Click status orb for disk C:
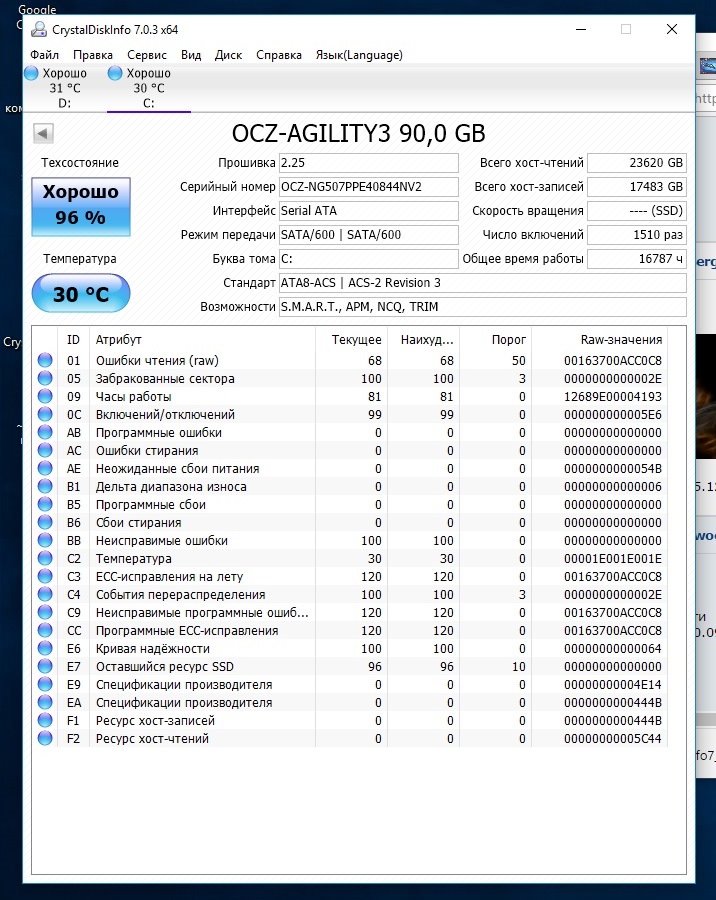 [x=115, y=73]
